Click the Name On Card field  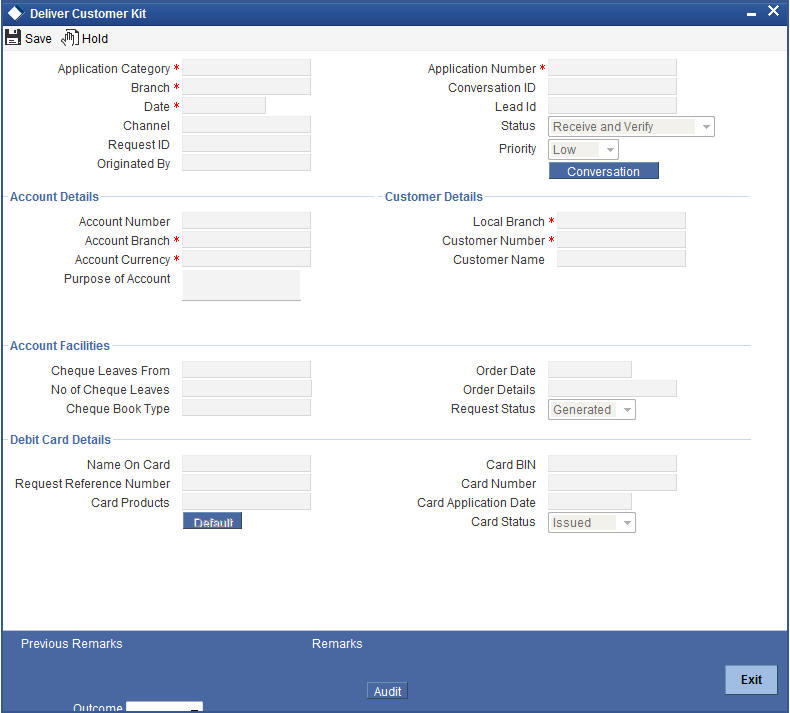(246, 464)
